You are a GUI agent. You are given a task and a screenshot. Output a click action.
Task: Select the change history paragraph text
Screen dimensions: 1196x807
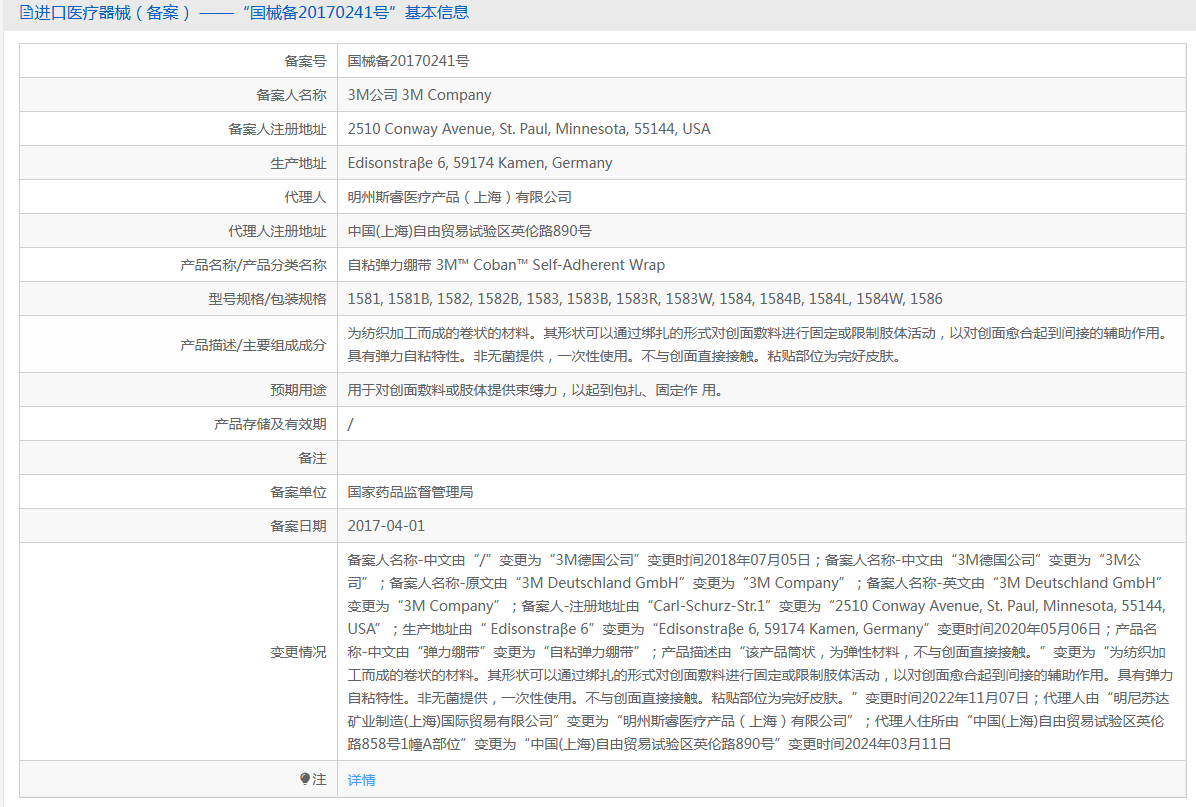click(x=760, y=651)
